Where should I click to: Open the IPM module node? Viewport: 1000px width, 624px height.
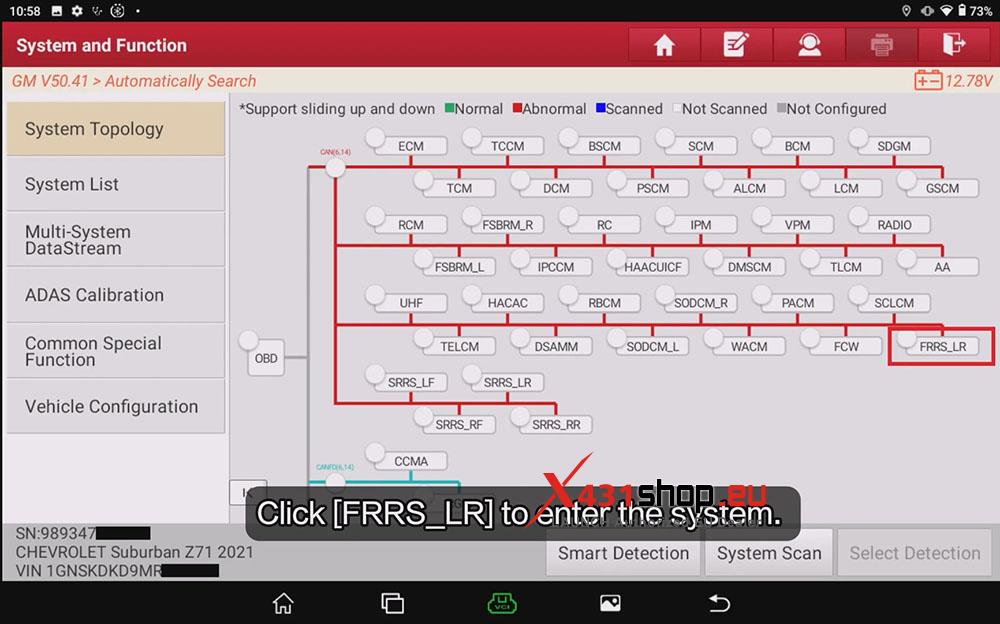pos(701,225)
